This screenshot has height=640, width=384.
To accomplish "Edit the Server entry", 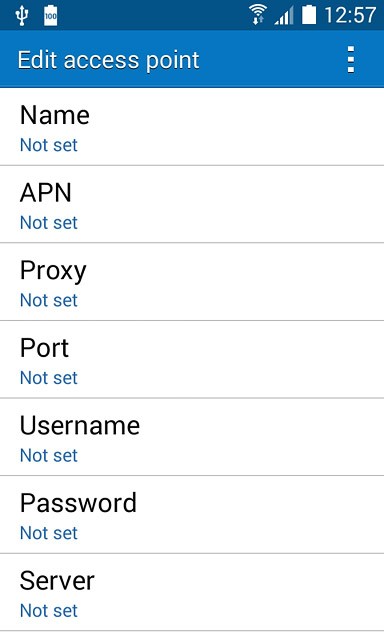I will (192, 593).
